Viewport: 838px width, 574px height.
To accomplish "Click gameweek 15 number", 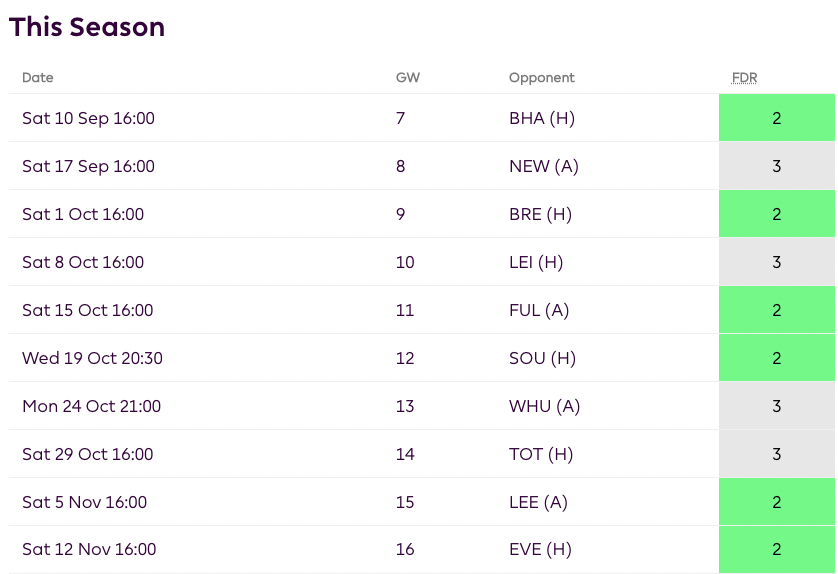I will [x=404, y=502].
